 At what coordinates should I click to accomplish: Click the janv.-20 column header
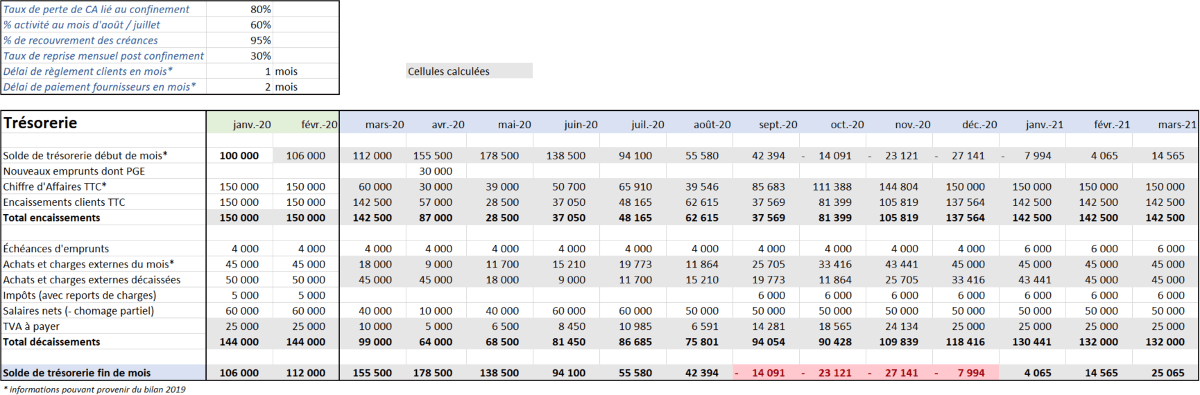240,124
